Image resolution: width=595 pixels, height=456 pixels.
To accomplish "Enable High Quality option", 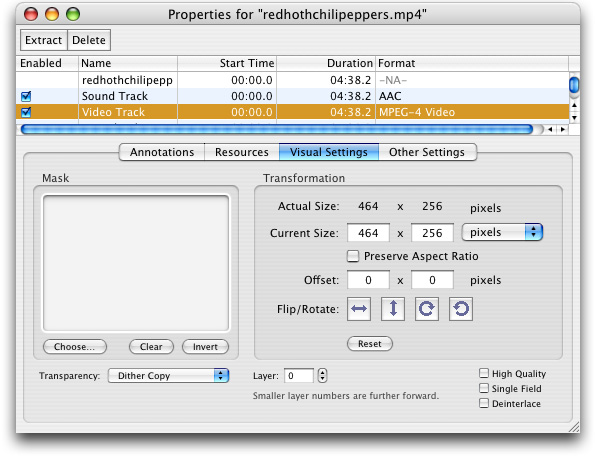I will pyautogui.click(x=484, y=373).
